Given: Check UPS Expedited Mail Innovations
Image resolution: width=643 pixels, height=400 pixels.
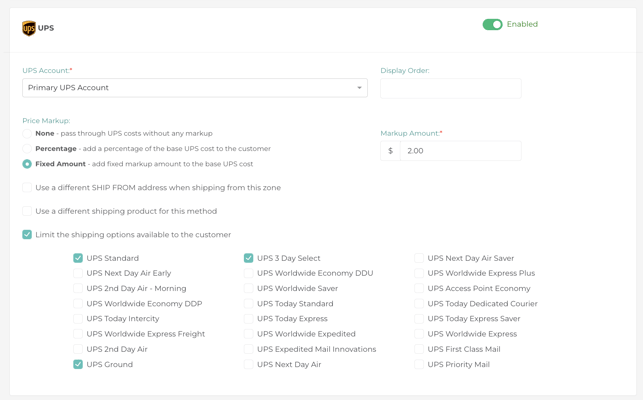Looking at the screenshot, I should pyautogui.click(x=249, y=349).
